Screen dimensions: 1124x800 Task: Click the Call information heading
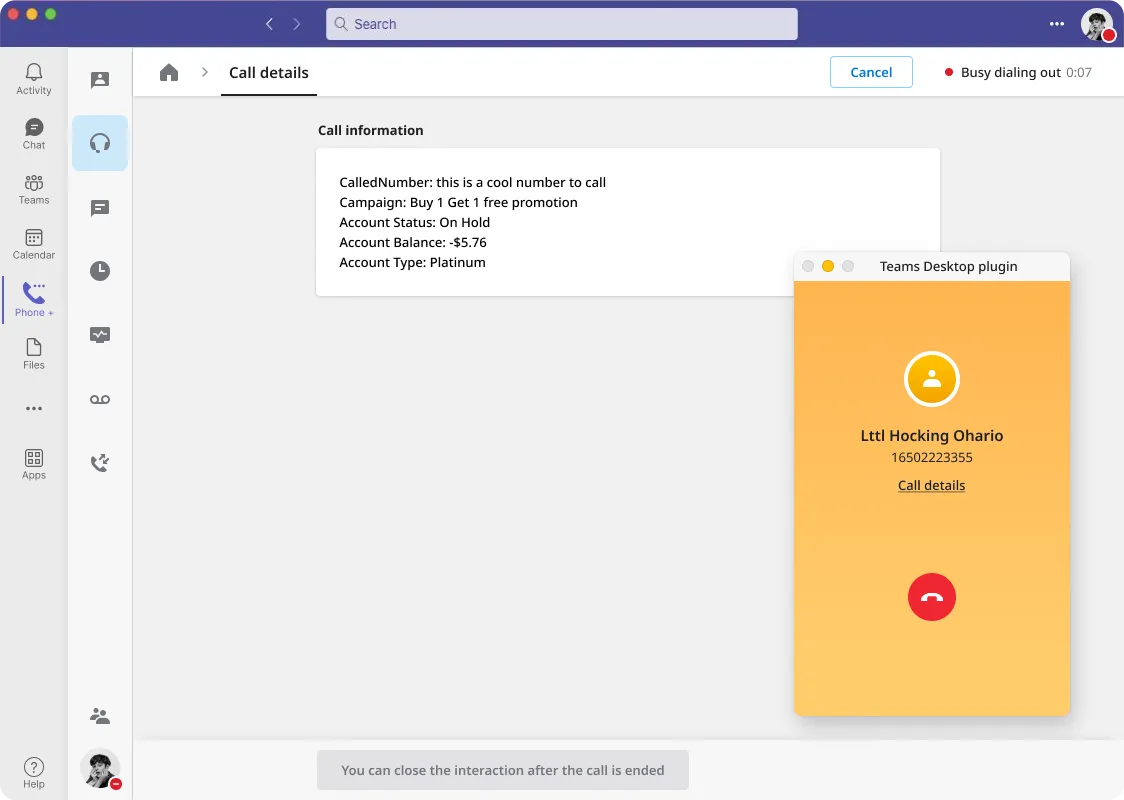point(371,130)
